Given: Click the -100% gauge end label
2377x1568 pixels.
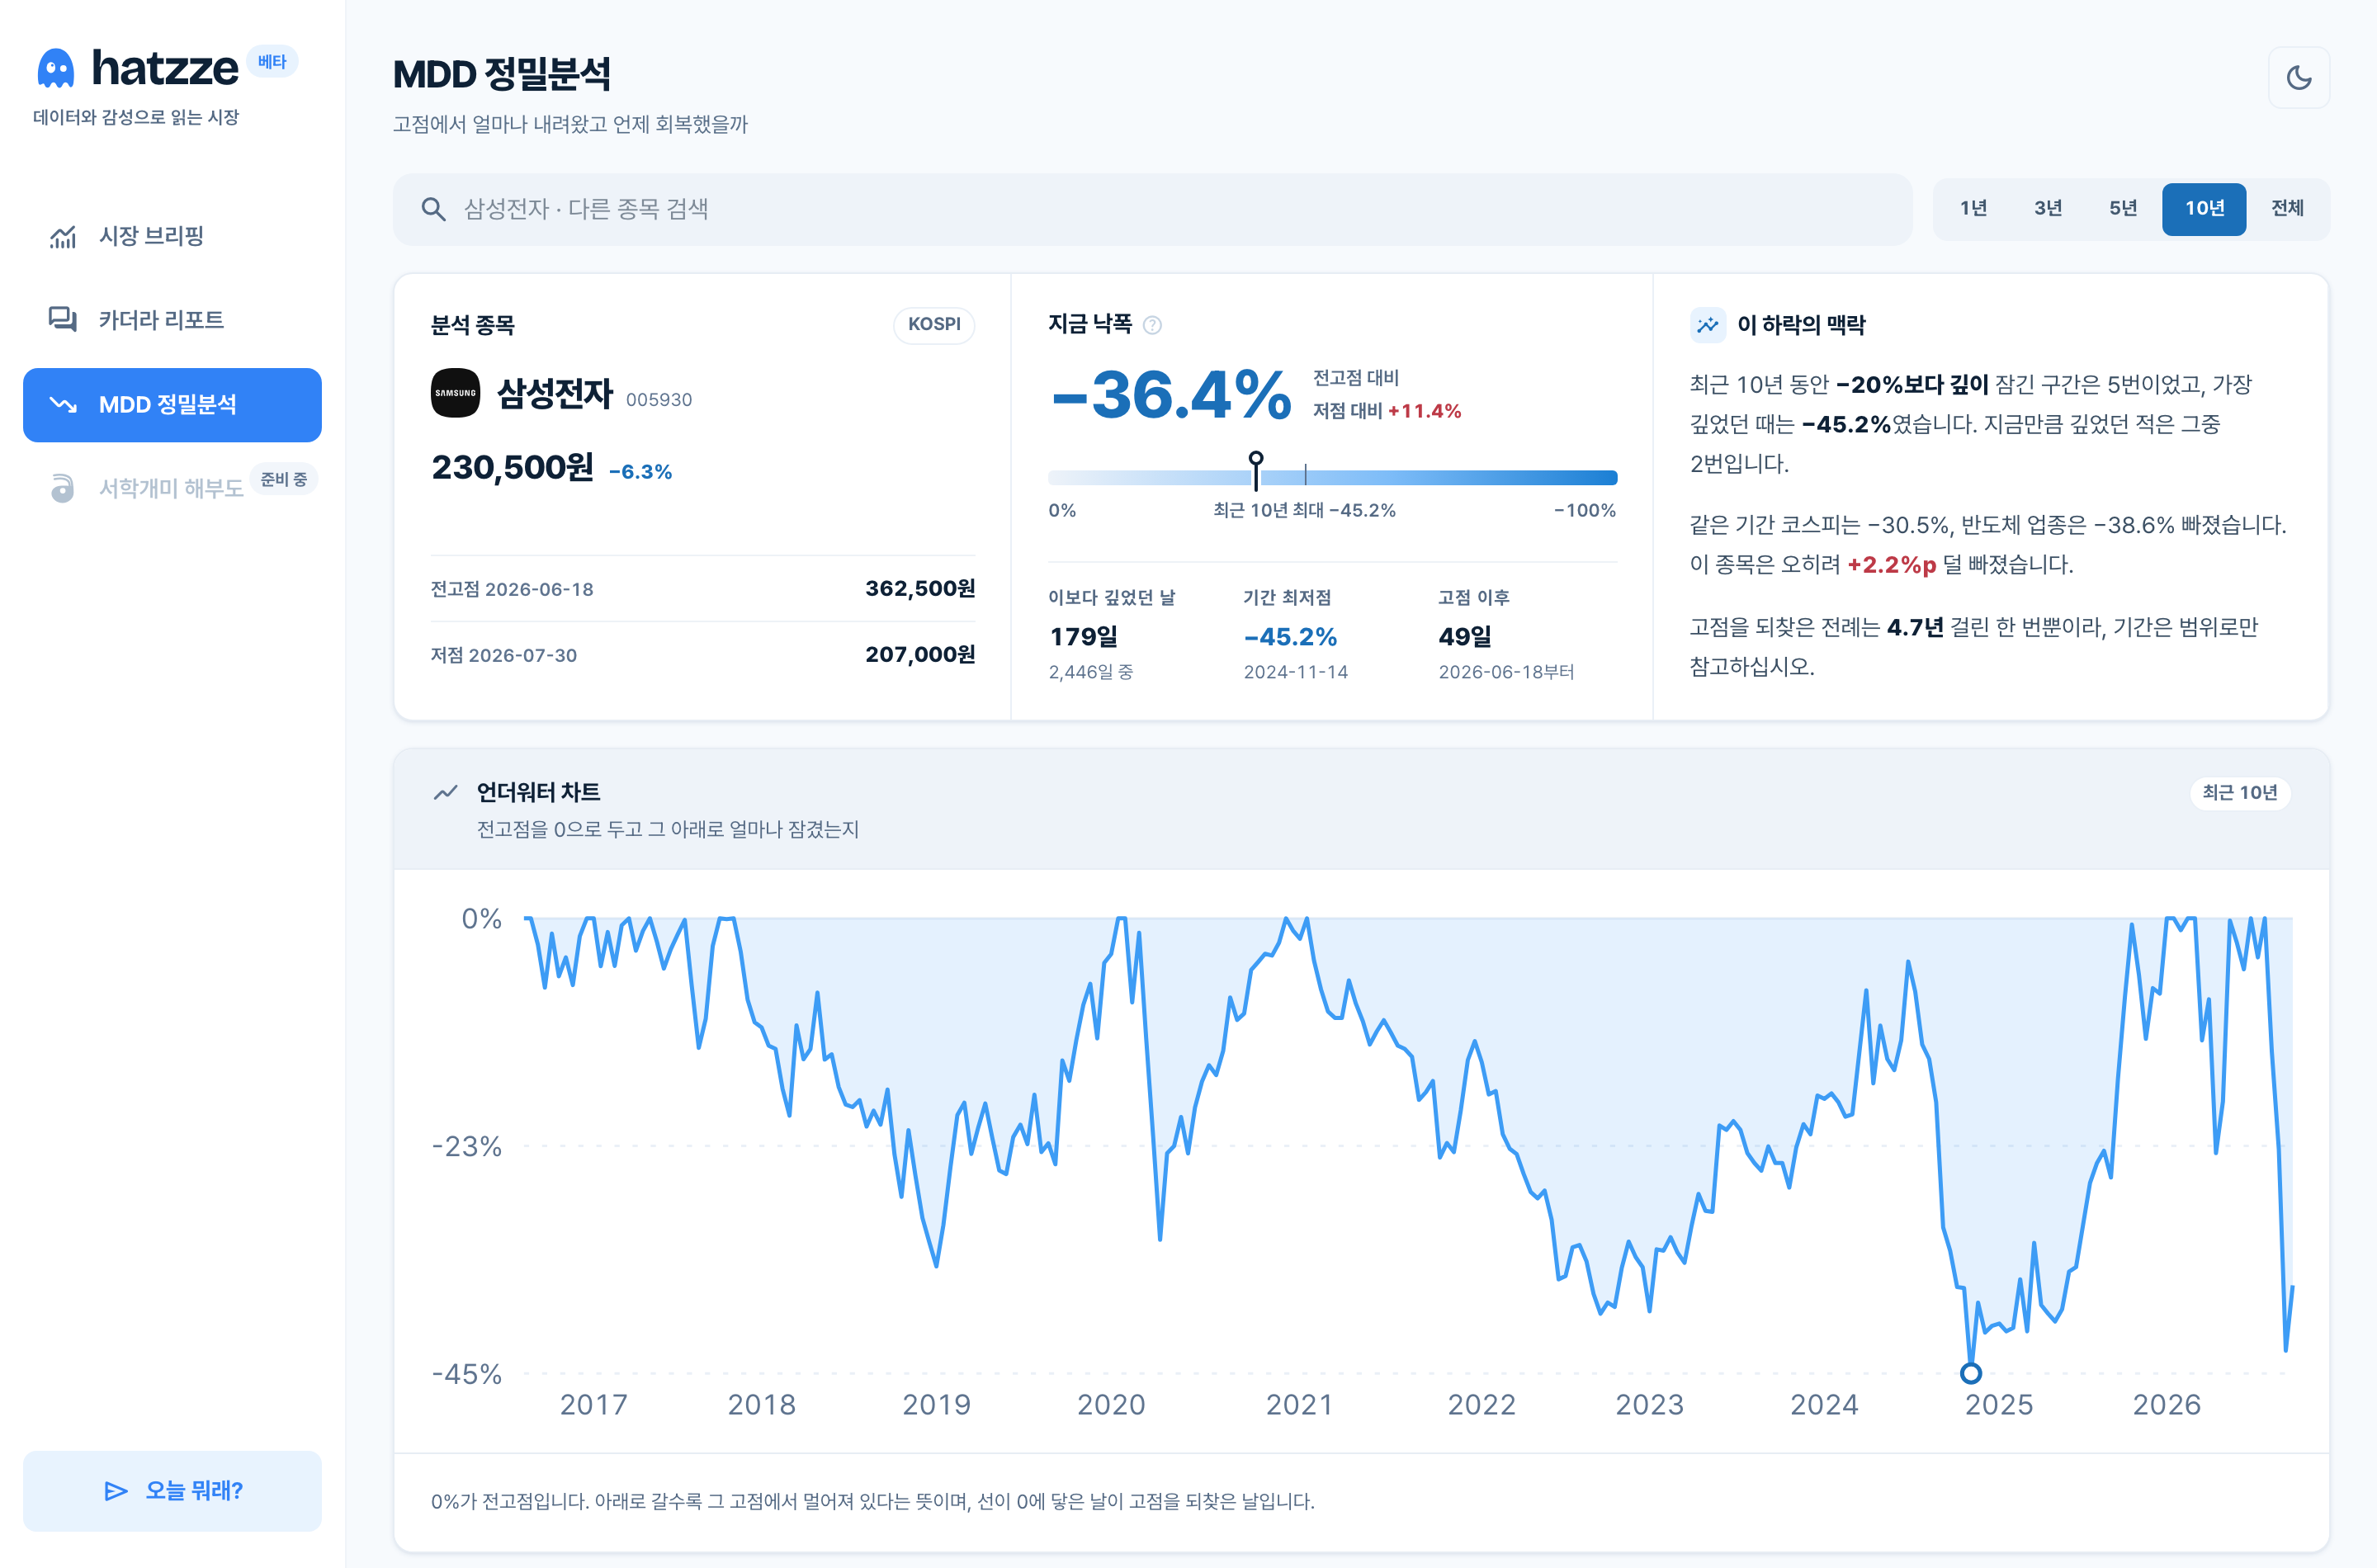Looking at the screenshot, I should coord(1585,510).
